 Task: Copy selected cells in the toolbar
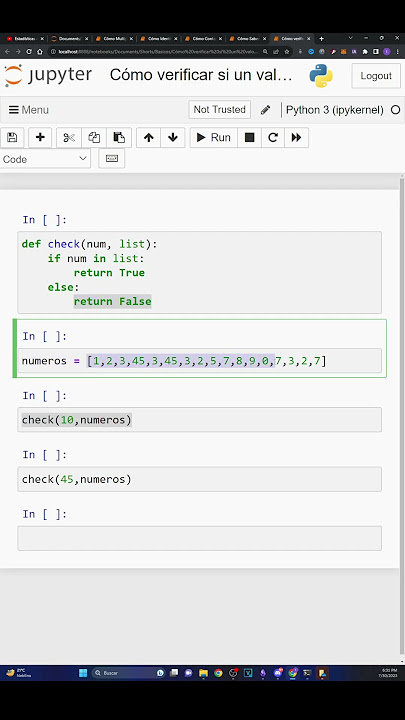(x=94, y=137)
